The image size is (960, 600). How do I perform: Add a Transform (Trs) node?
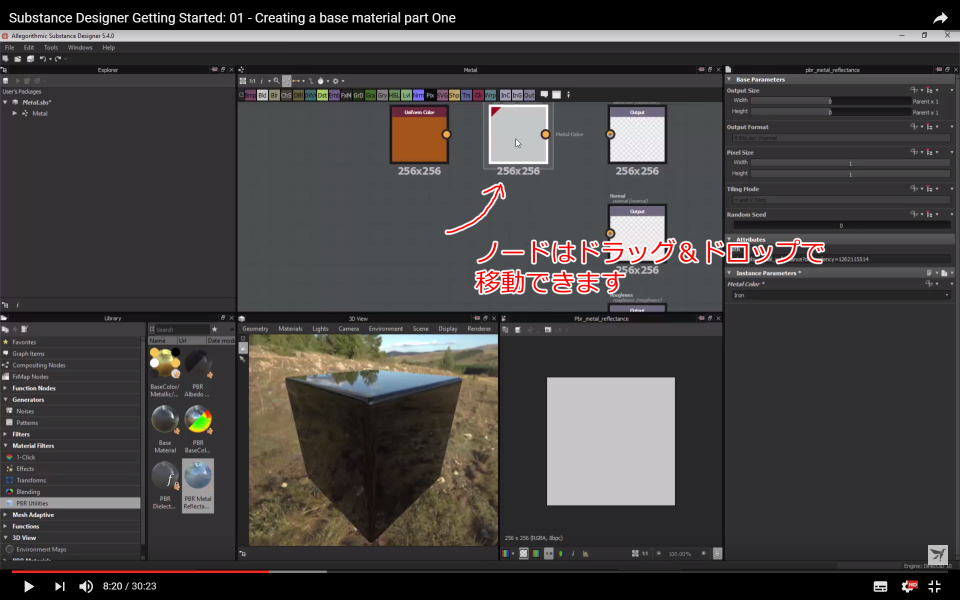pos(466,95)
